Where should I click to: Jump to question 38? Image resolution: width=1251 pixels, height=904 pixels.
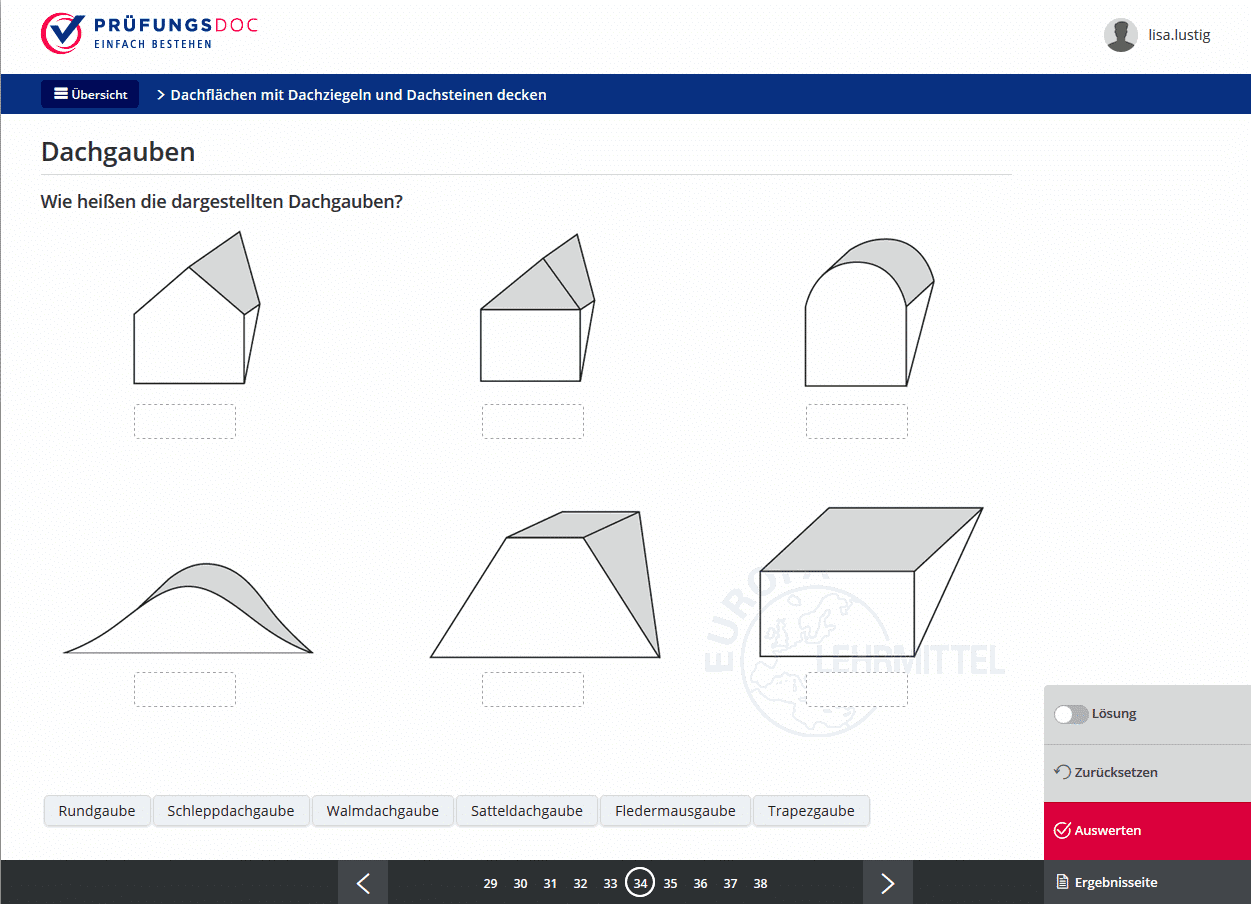click(760, 883)
